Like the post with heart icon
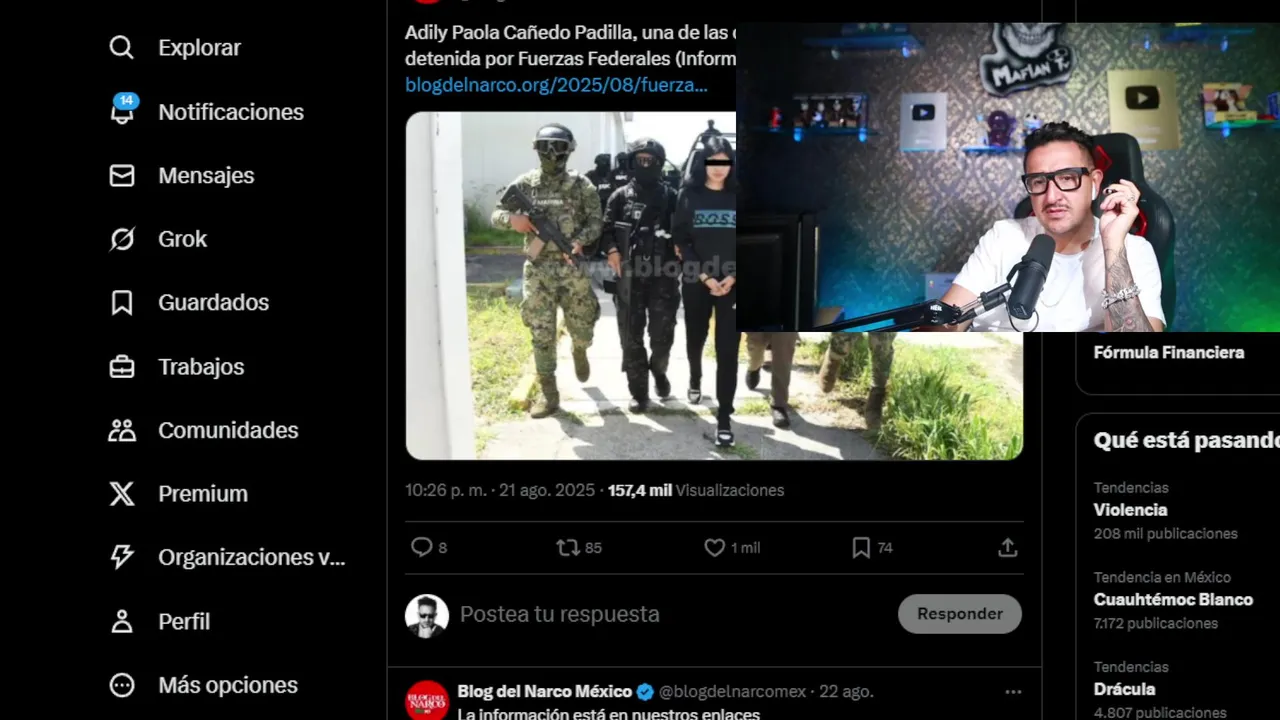The image size is (1280, 720). pos(714,548)
